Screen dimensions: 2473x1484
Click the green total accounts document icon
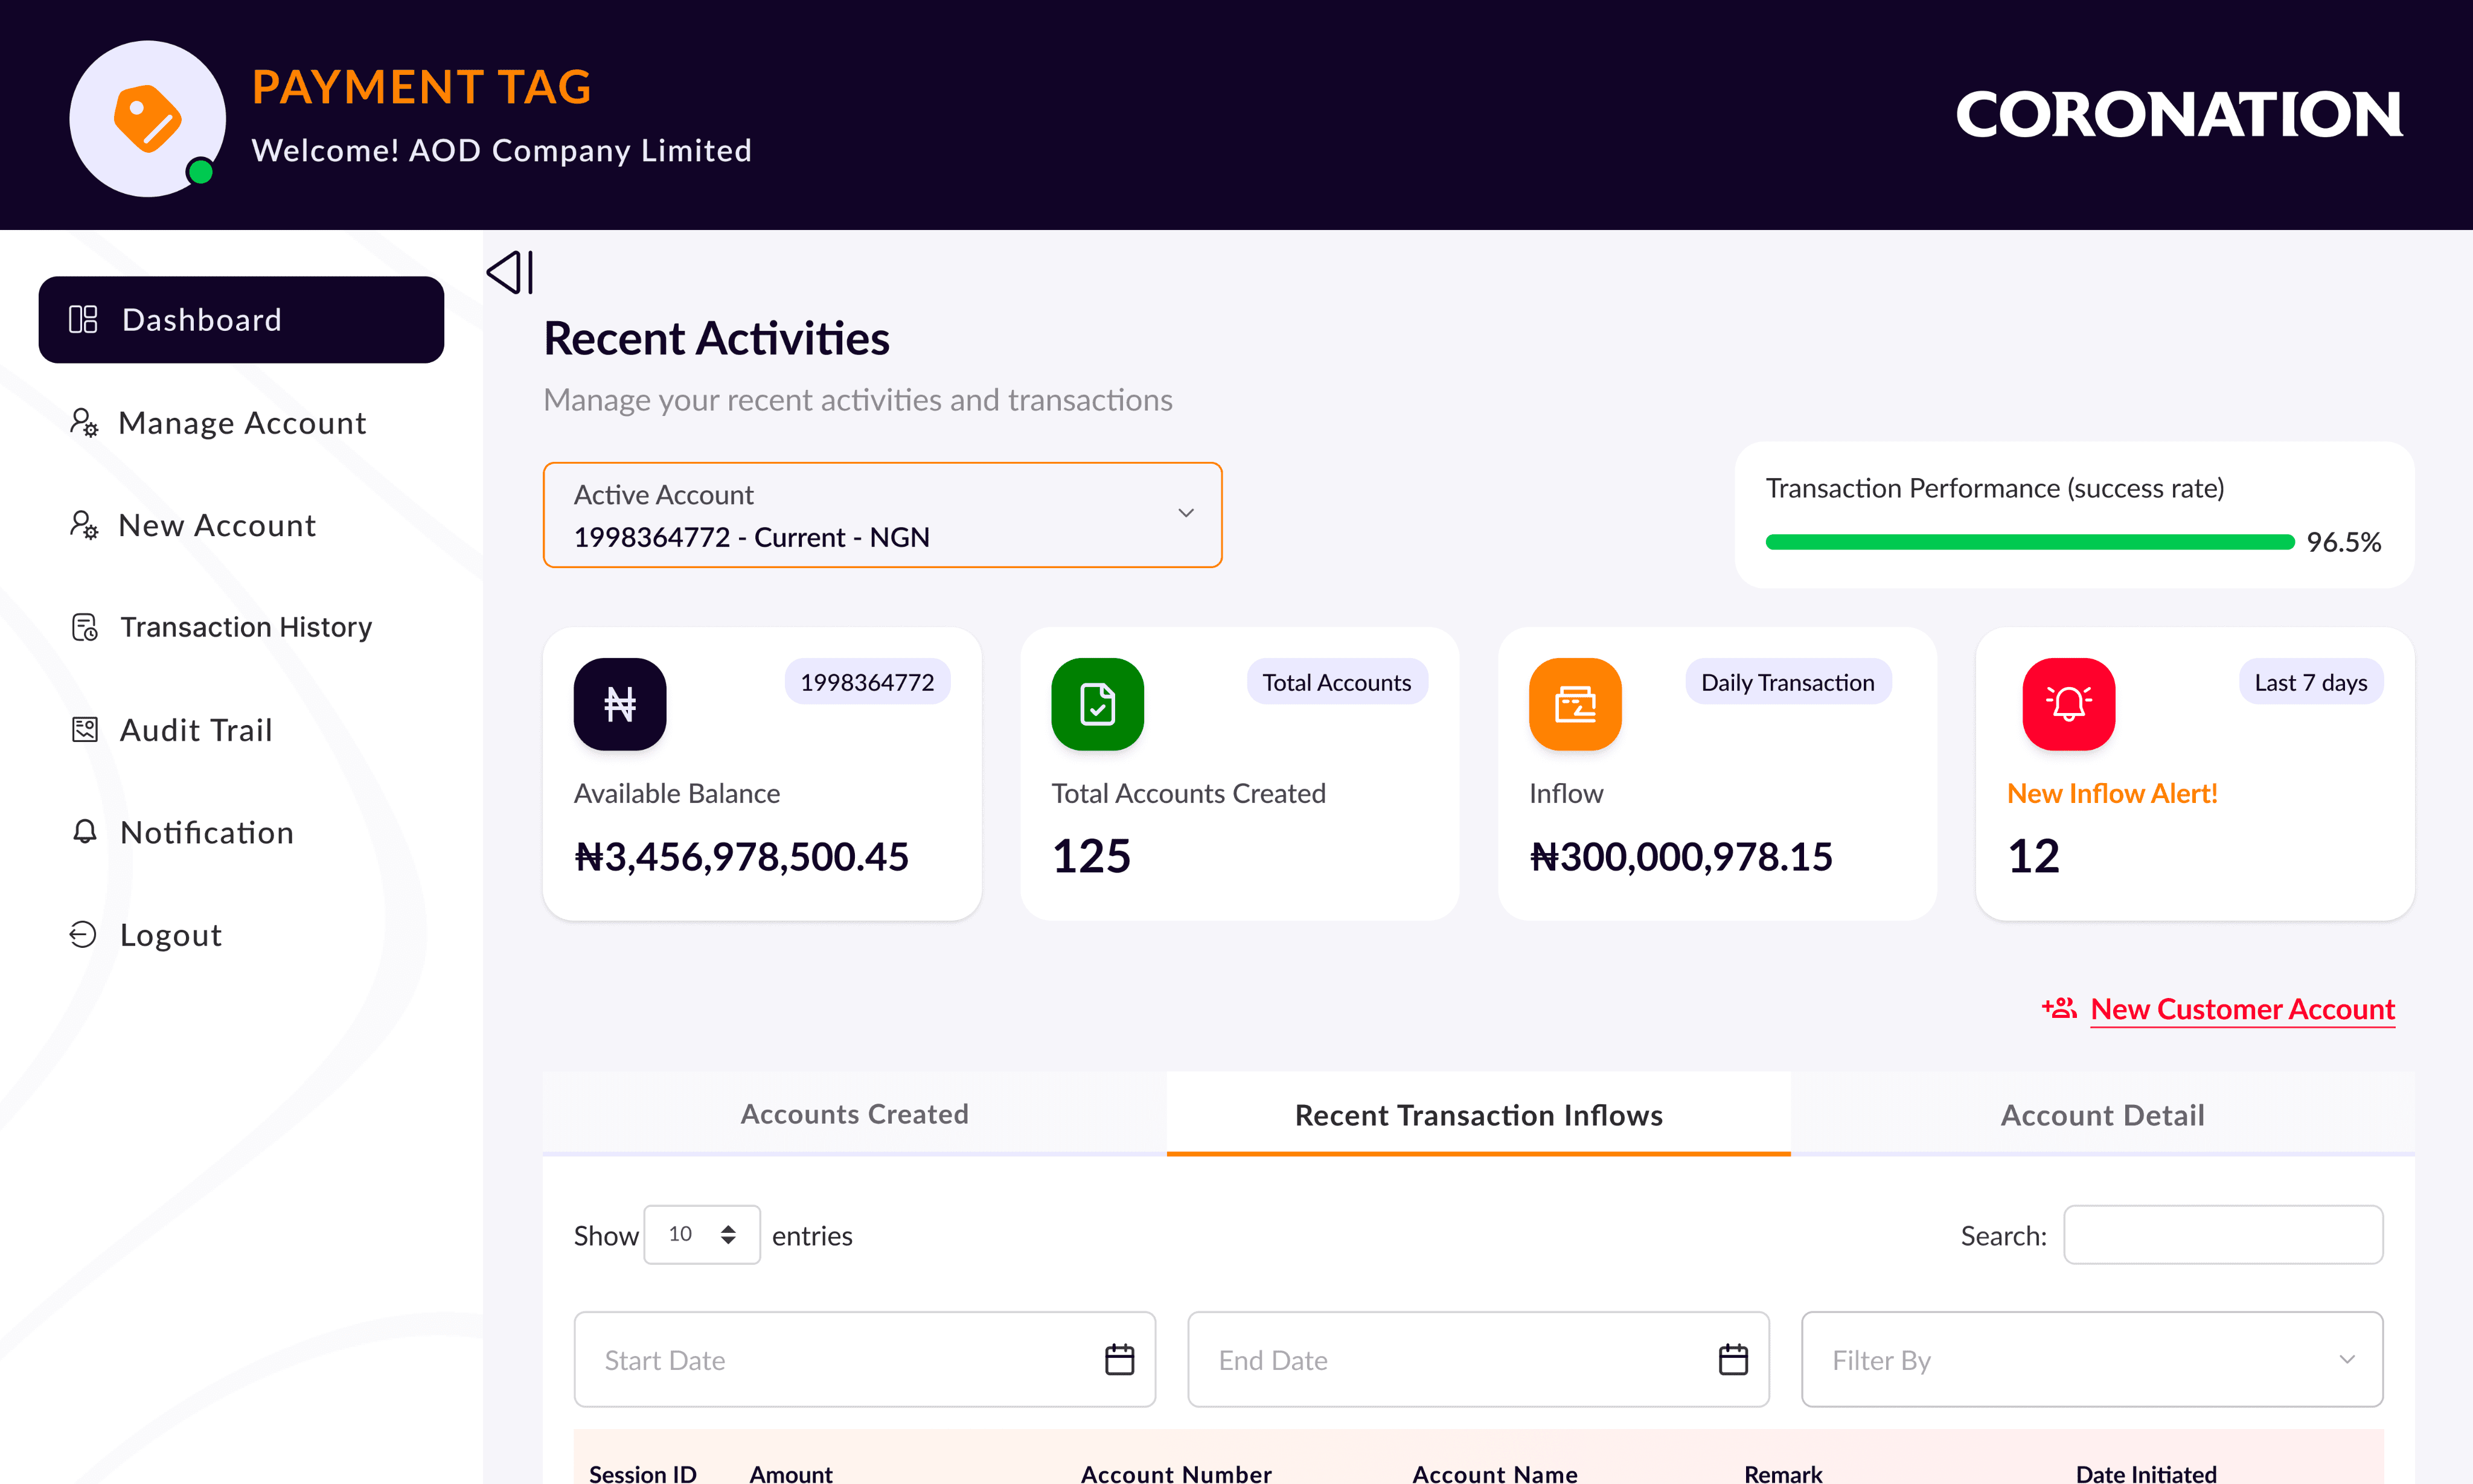click(x=1097, y=704)
